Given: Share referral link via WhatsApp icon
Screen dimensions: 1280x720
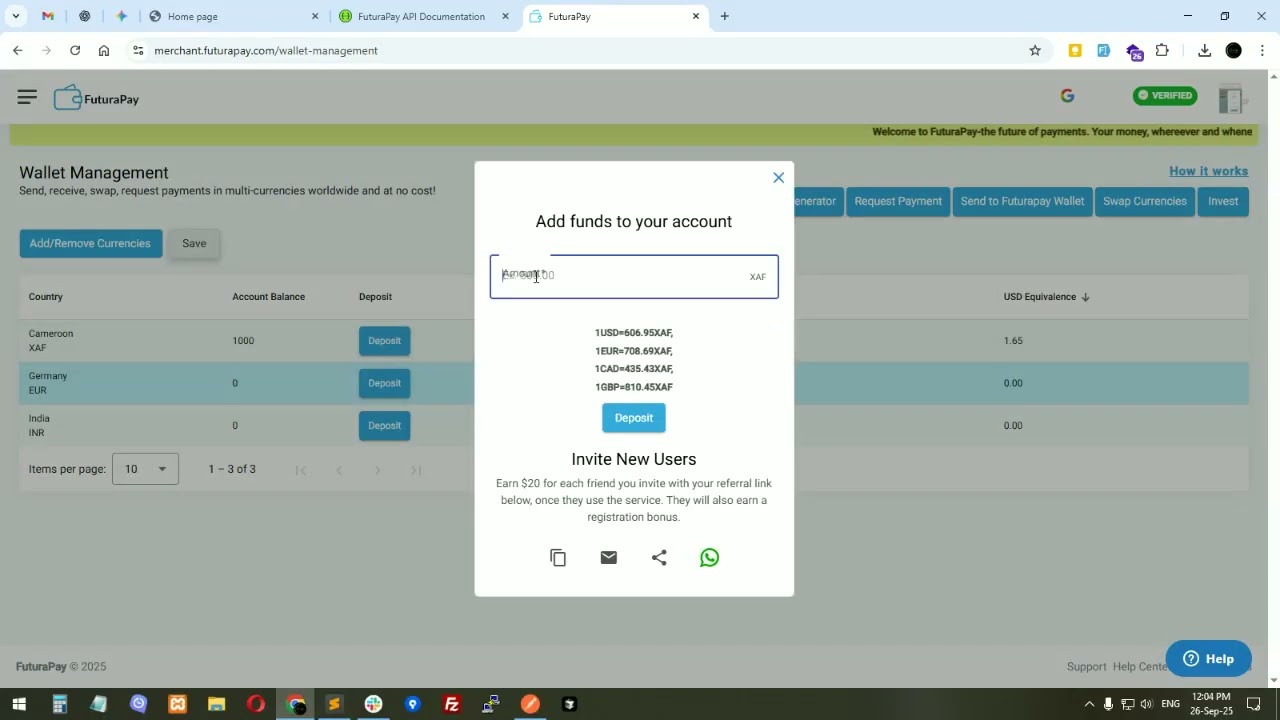Looking at the screenshot, I should click(x=709, y=558).
